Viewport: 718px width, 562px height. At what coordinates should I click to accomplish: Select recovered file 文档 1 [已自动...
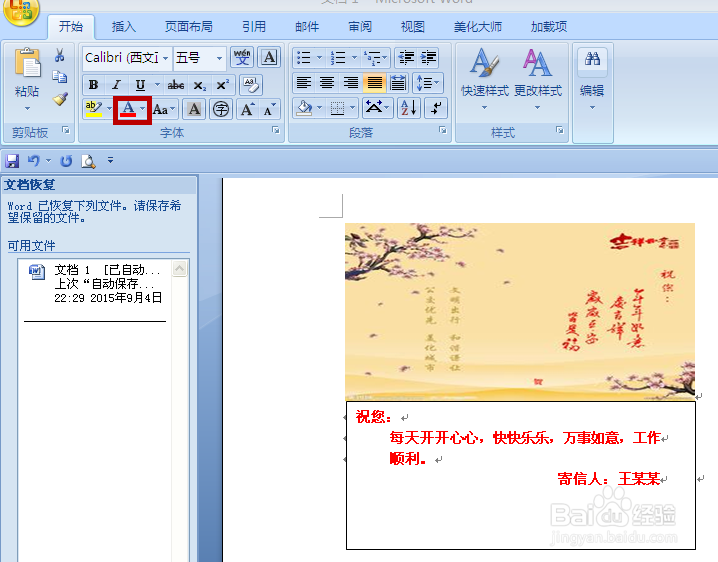pos(94,284)
